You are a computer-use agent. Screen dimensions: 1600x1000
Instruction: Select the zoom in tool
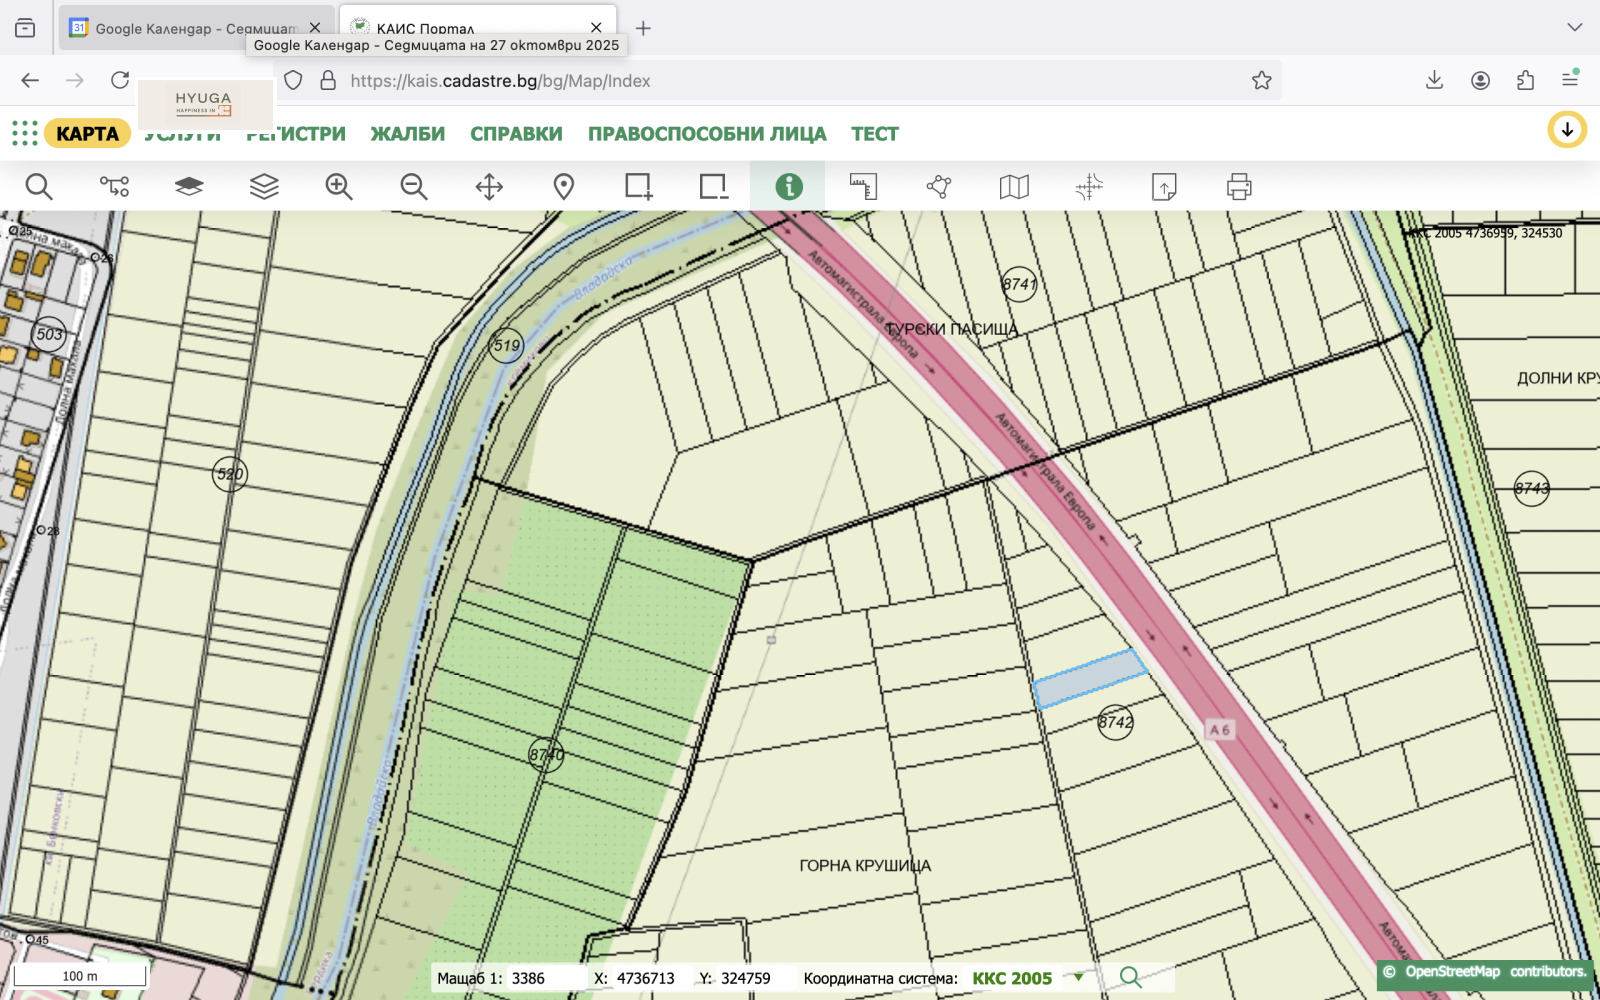point(339,187)
